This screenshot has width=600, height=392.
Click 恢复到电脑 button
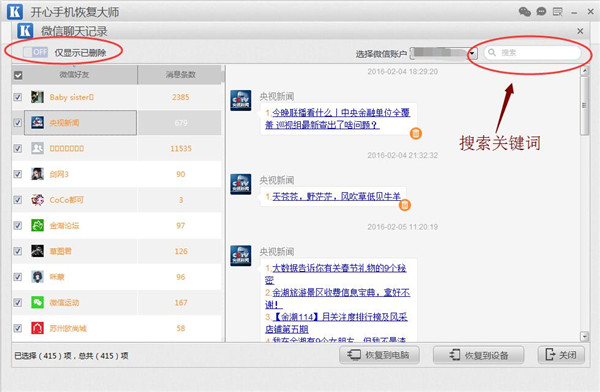tap(379, 355)
